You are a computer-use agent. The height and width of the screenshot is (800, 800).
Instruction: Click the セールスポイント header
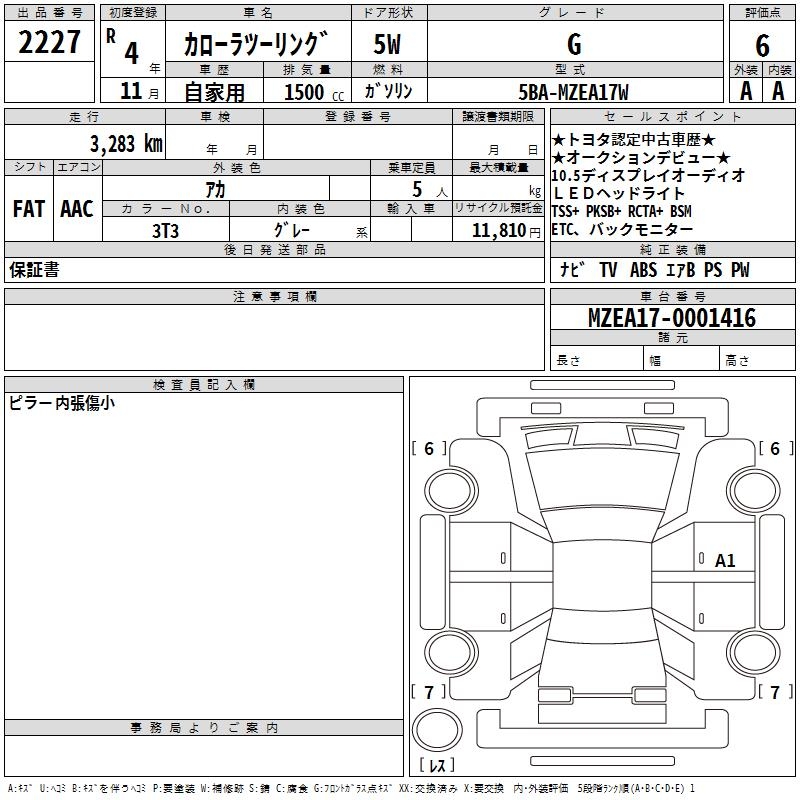[672, 117]
